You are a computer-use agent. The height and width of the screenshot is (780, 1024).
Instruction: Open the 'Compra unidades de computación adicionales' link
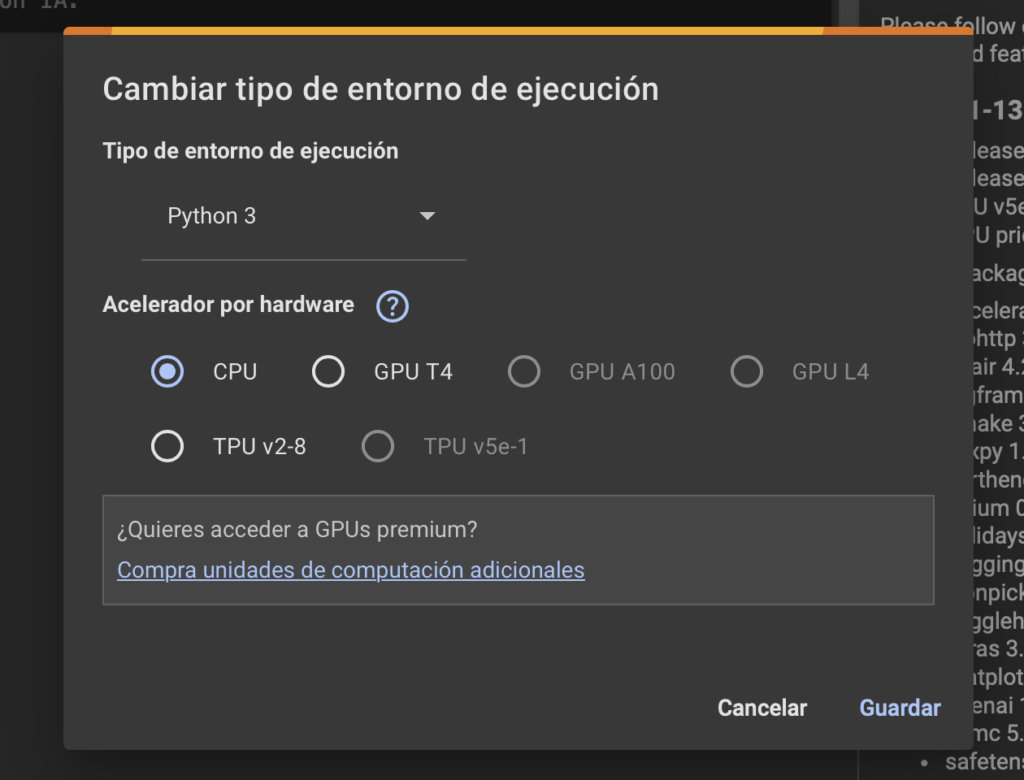351,570
